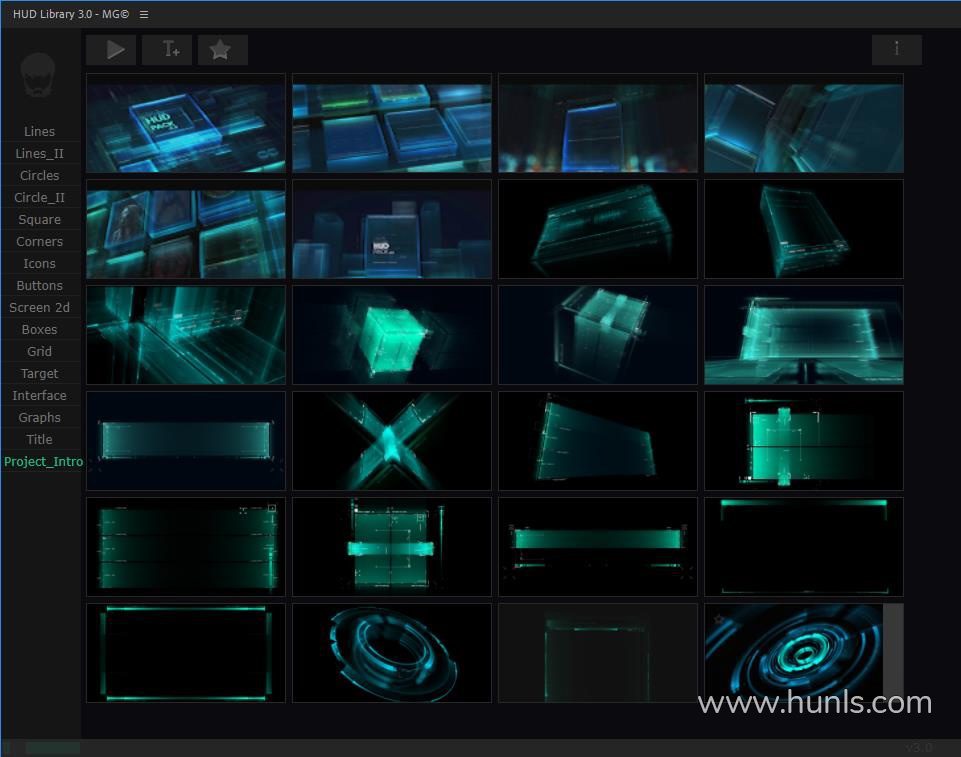Choose the HUD box among towers thumbnail
961x757 pixels.
(x=392, y=229)
